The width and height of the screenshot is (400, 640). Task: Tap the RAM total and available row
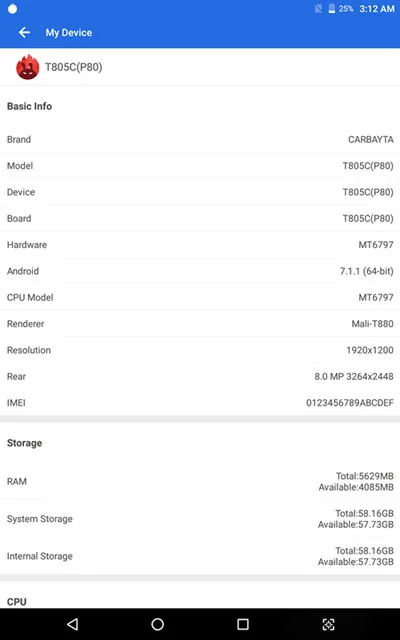[200, 481]
